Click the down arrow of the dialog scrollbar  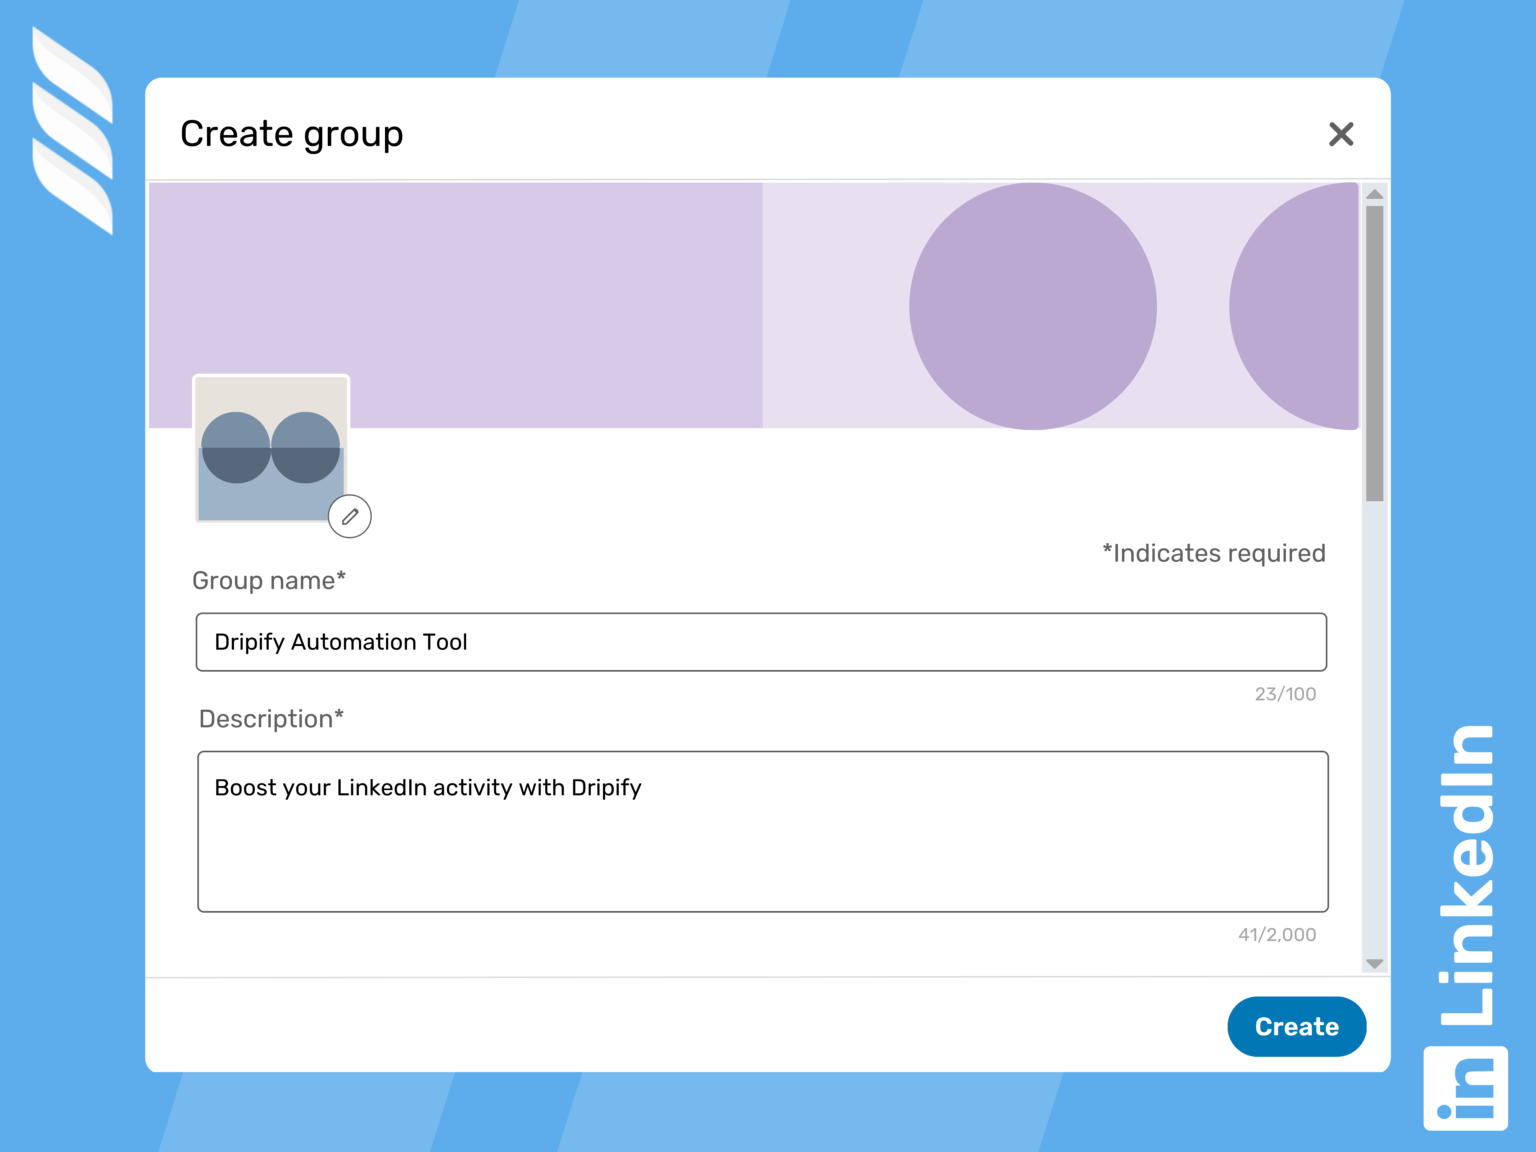[x=1373, y=961]
